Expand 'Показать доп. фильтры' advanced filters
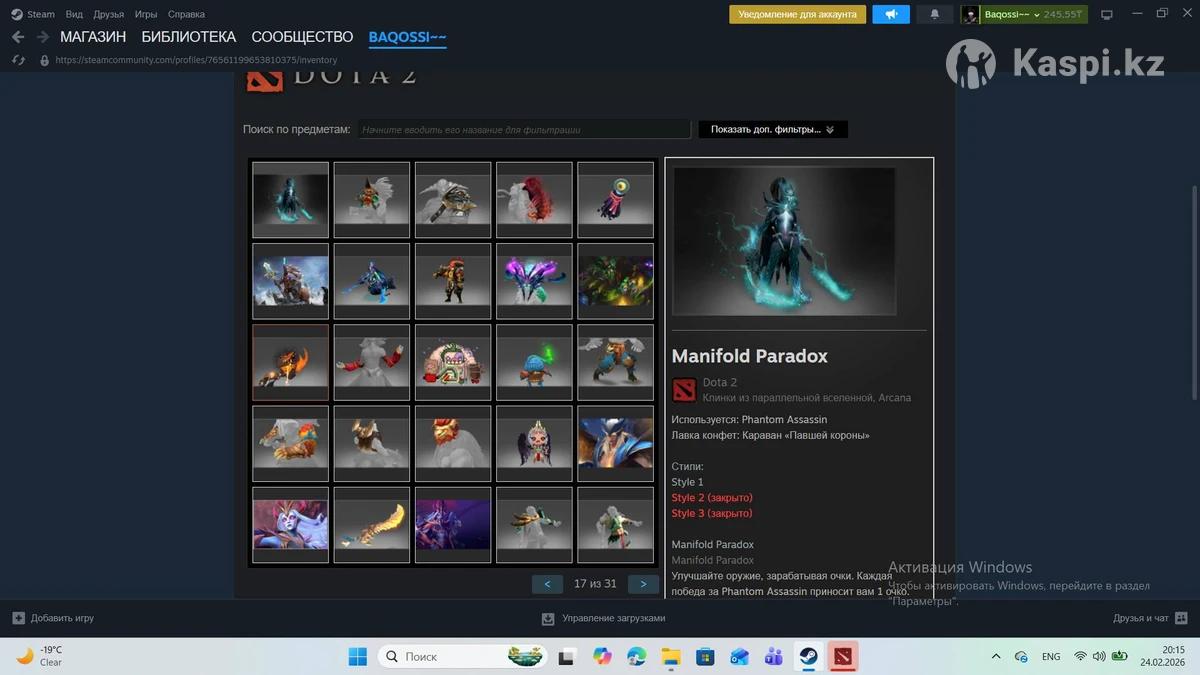 [x=772, y=129]
